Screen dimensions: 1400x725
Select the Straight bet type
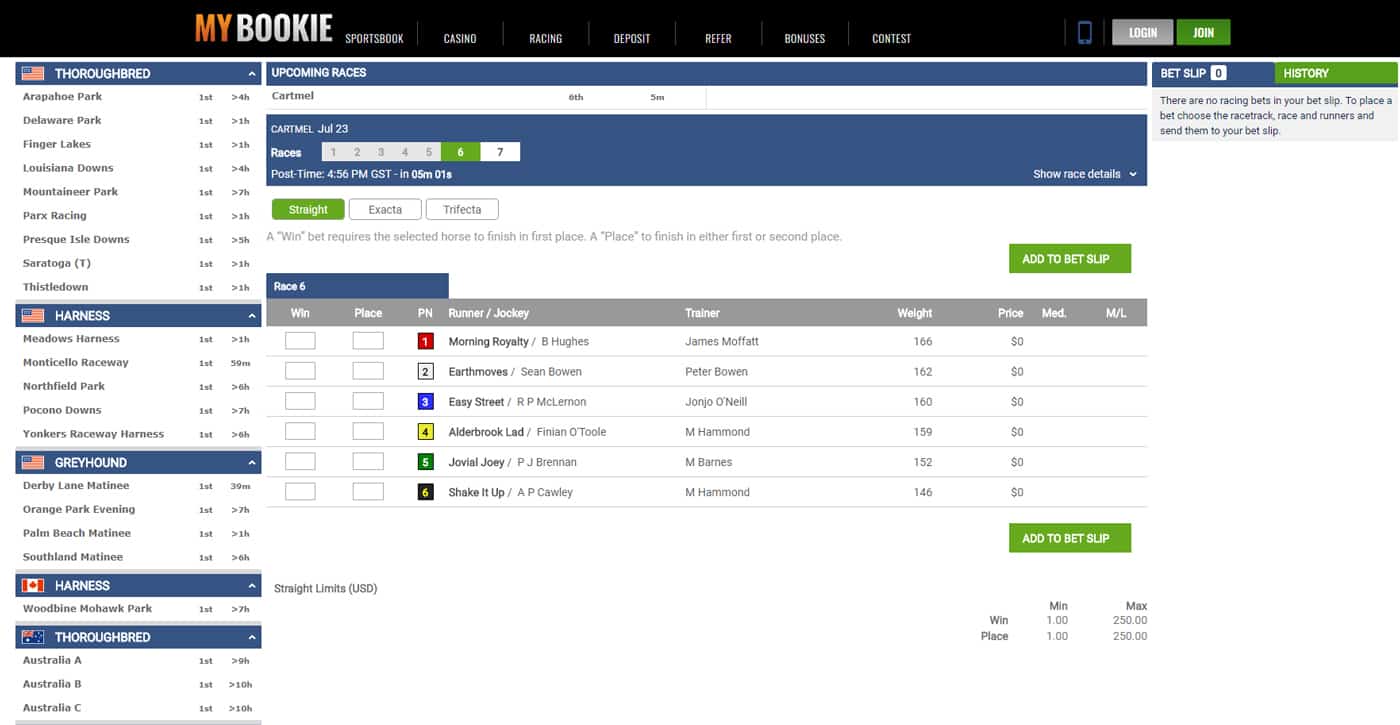[308, 209]
